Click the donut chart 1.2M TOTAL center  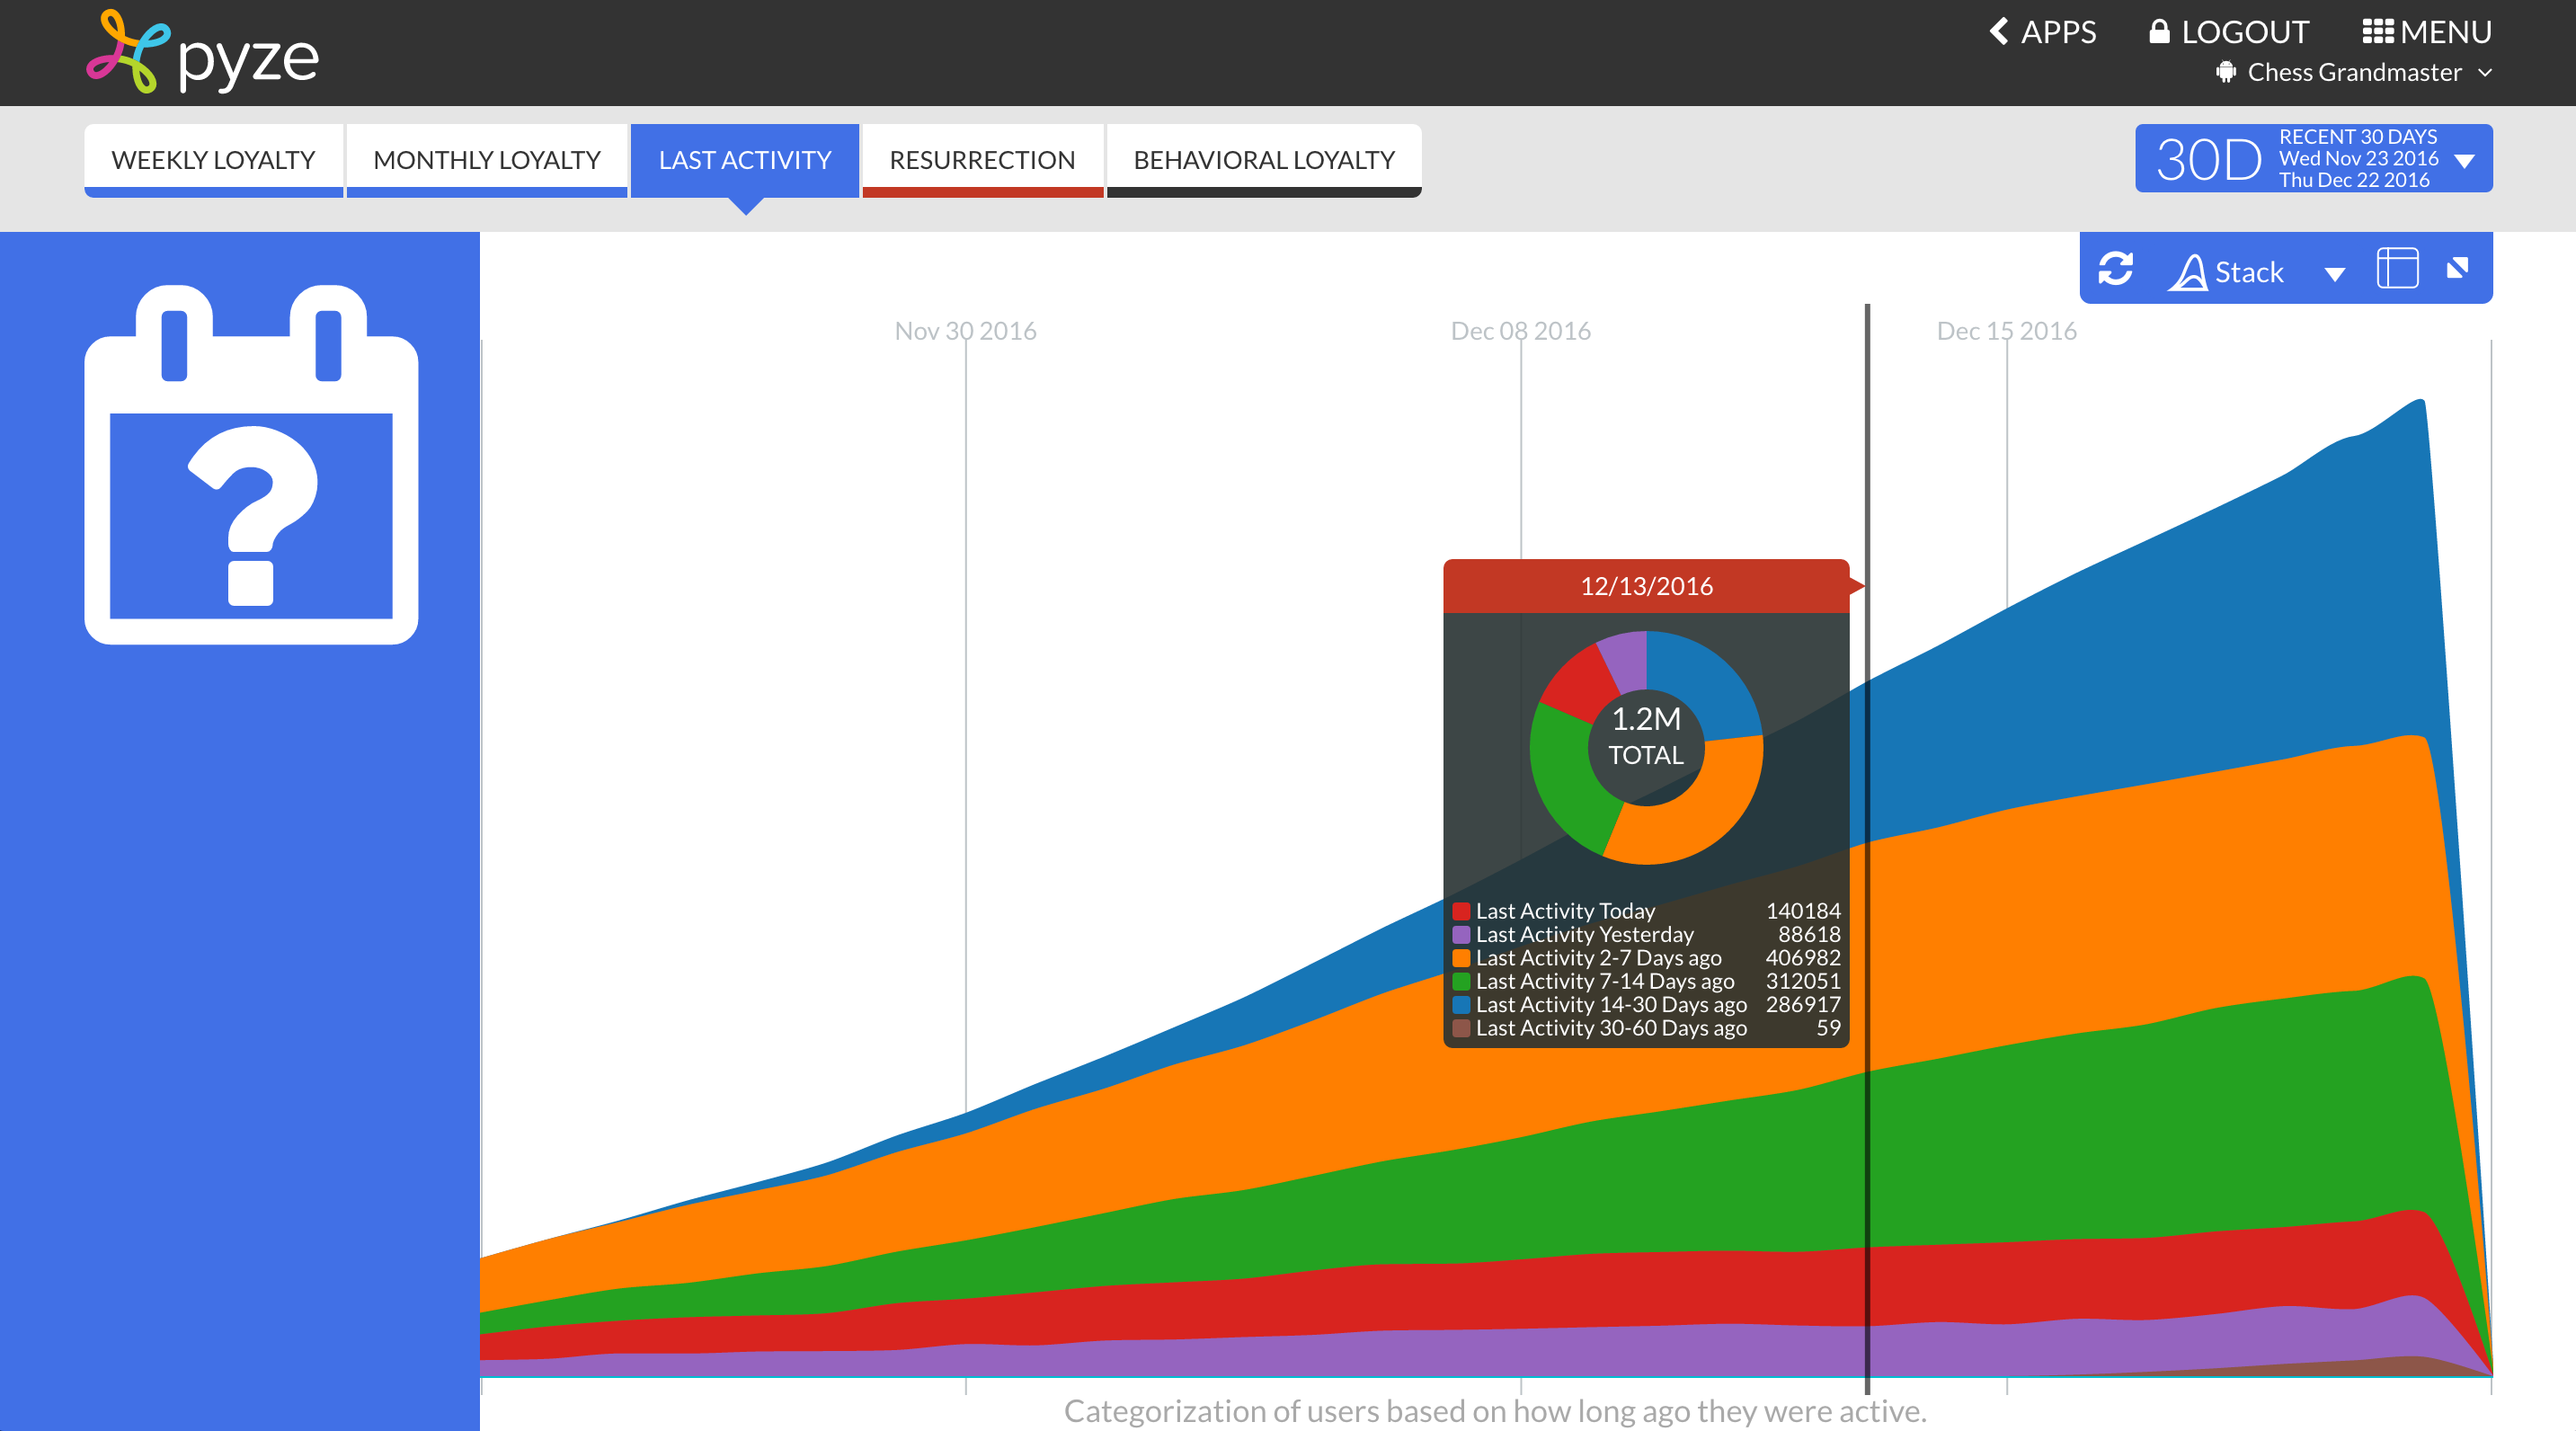click(1646, 737)
